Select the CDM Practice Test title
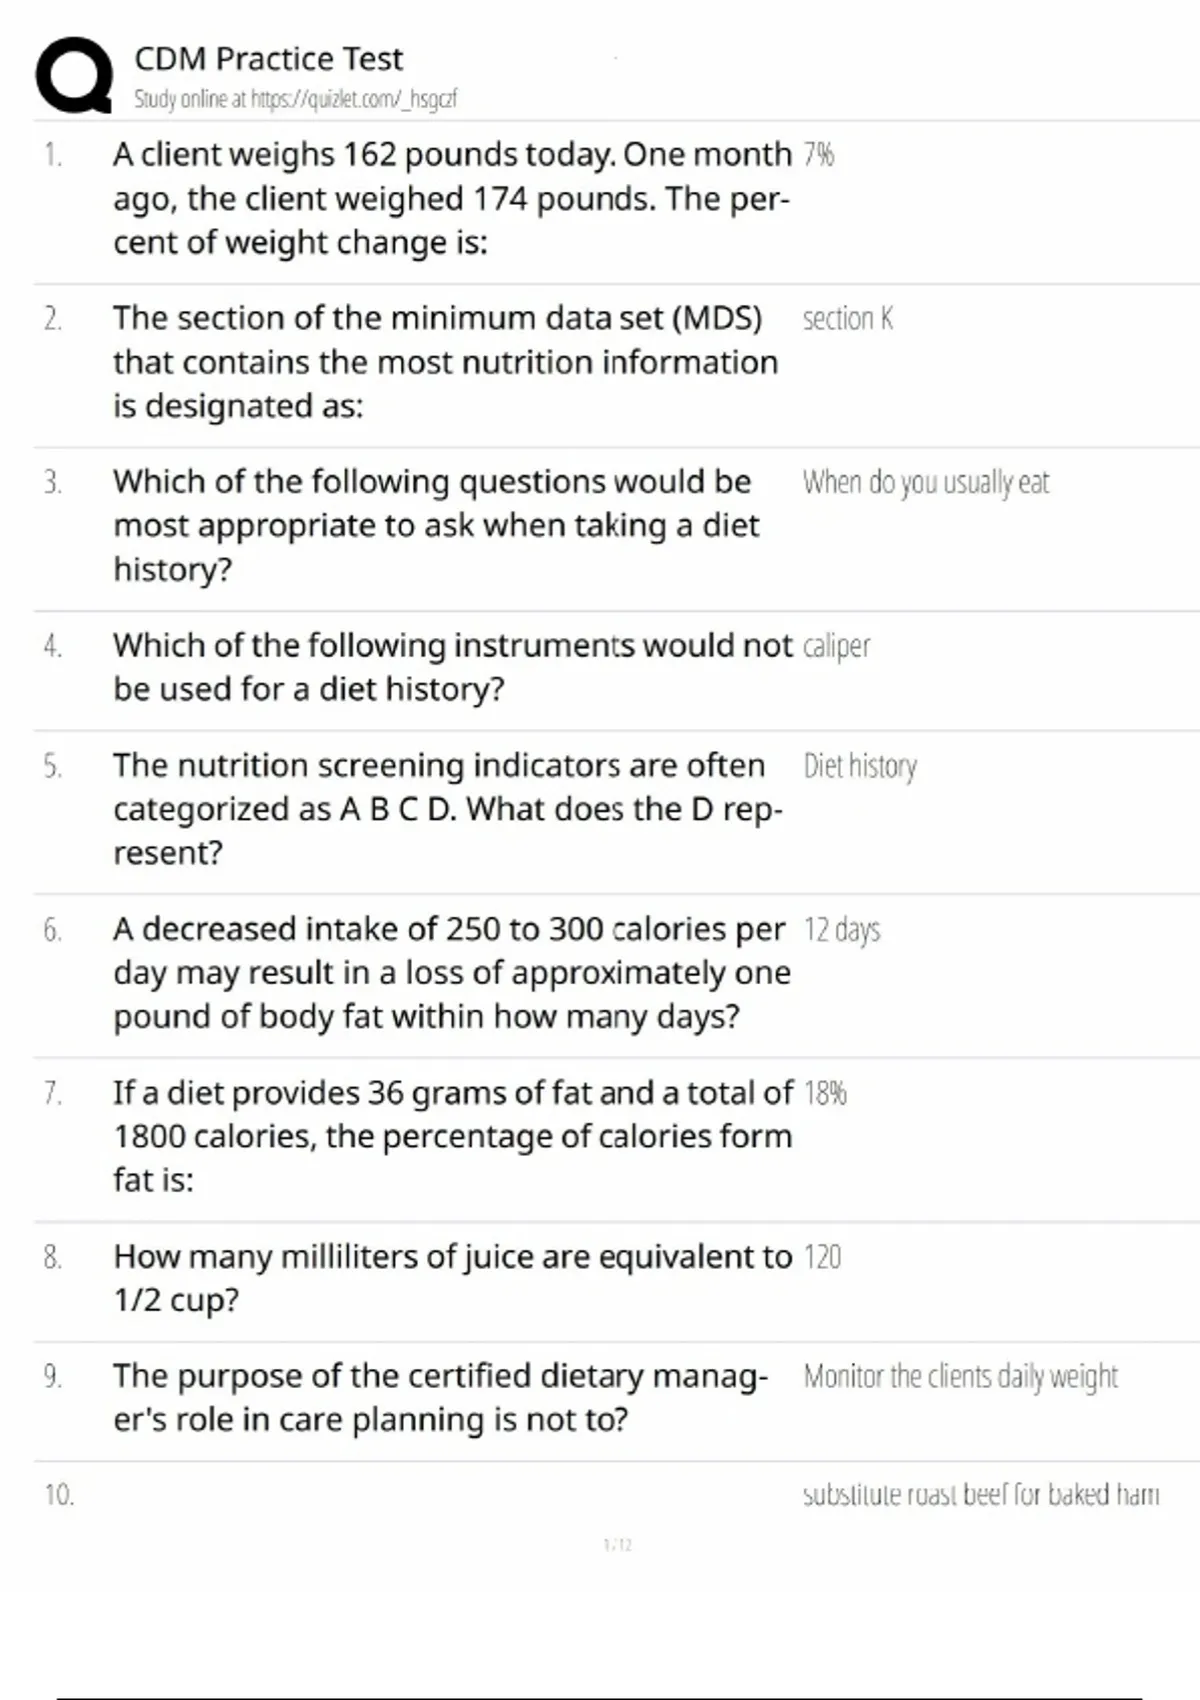Image resolution: width=1200 pixels, height=1700 pixels. click(268, 58)
